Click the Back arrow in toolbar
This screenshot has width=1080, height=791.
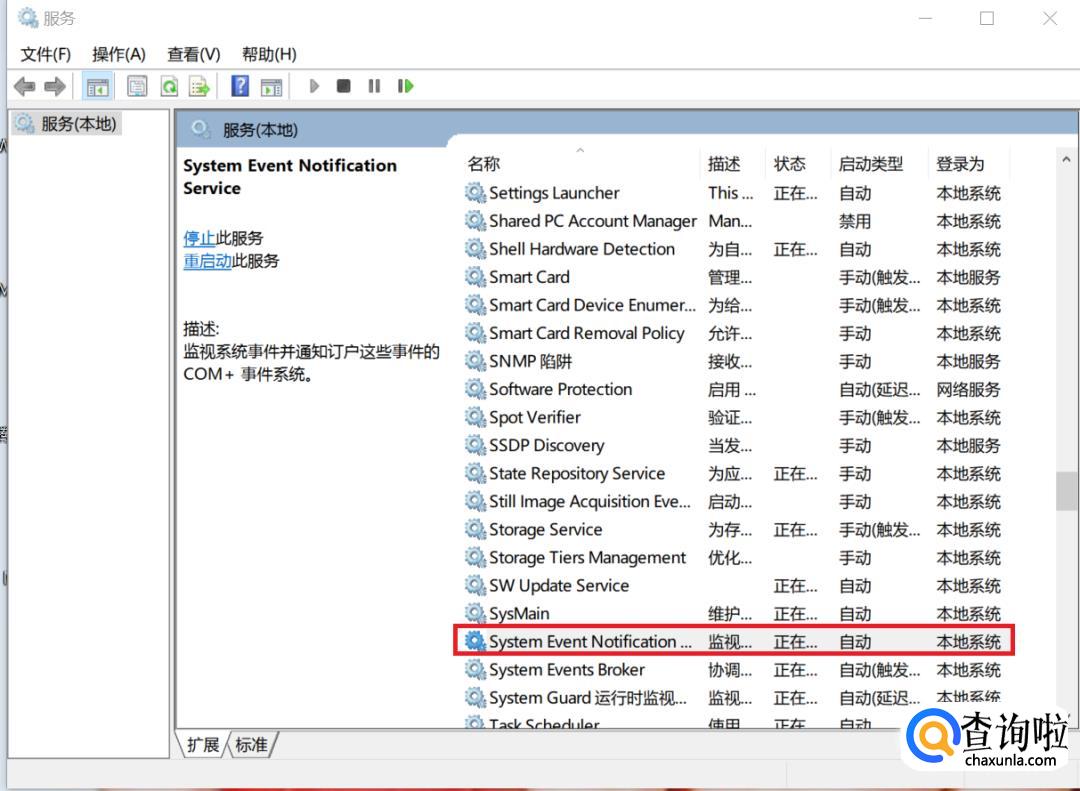24,87
